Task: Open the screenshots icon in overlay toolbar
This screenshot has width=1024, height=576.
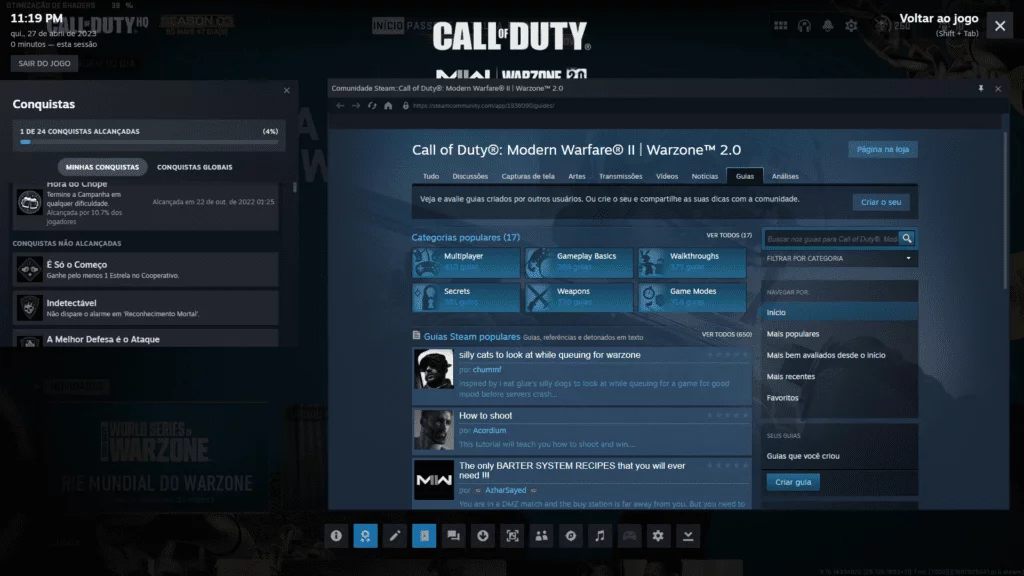Action: click(512, 536)
